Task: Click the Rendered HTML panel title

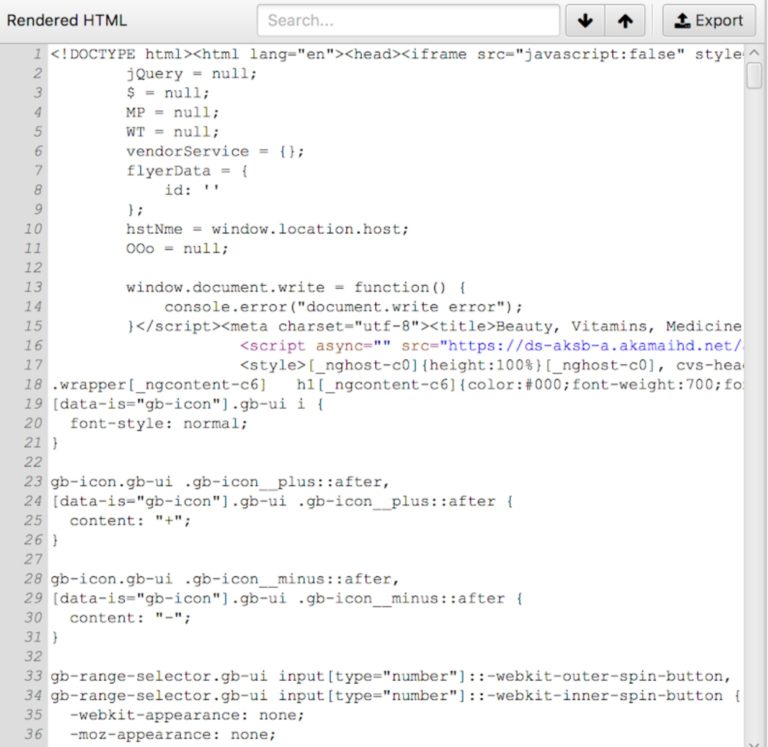Action: point(67,21)
